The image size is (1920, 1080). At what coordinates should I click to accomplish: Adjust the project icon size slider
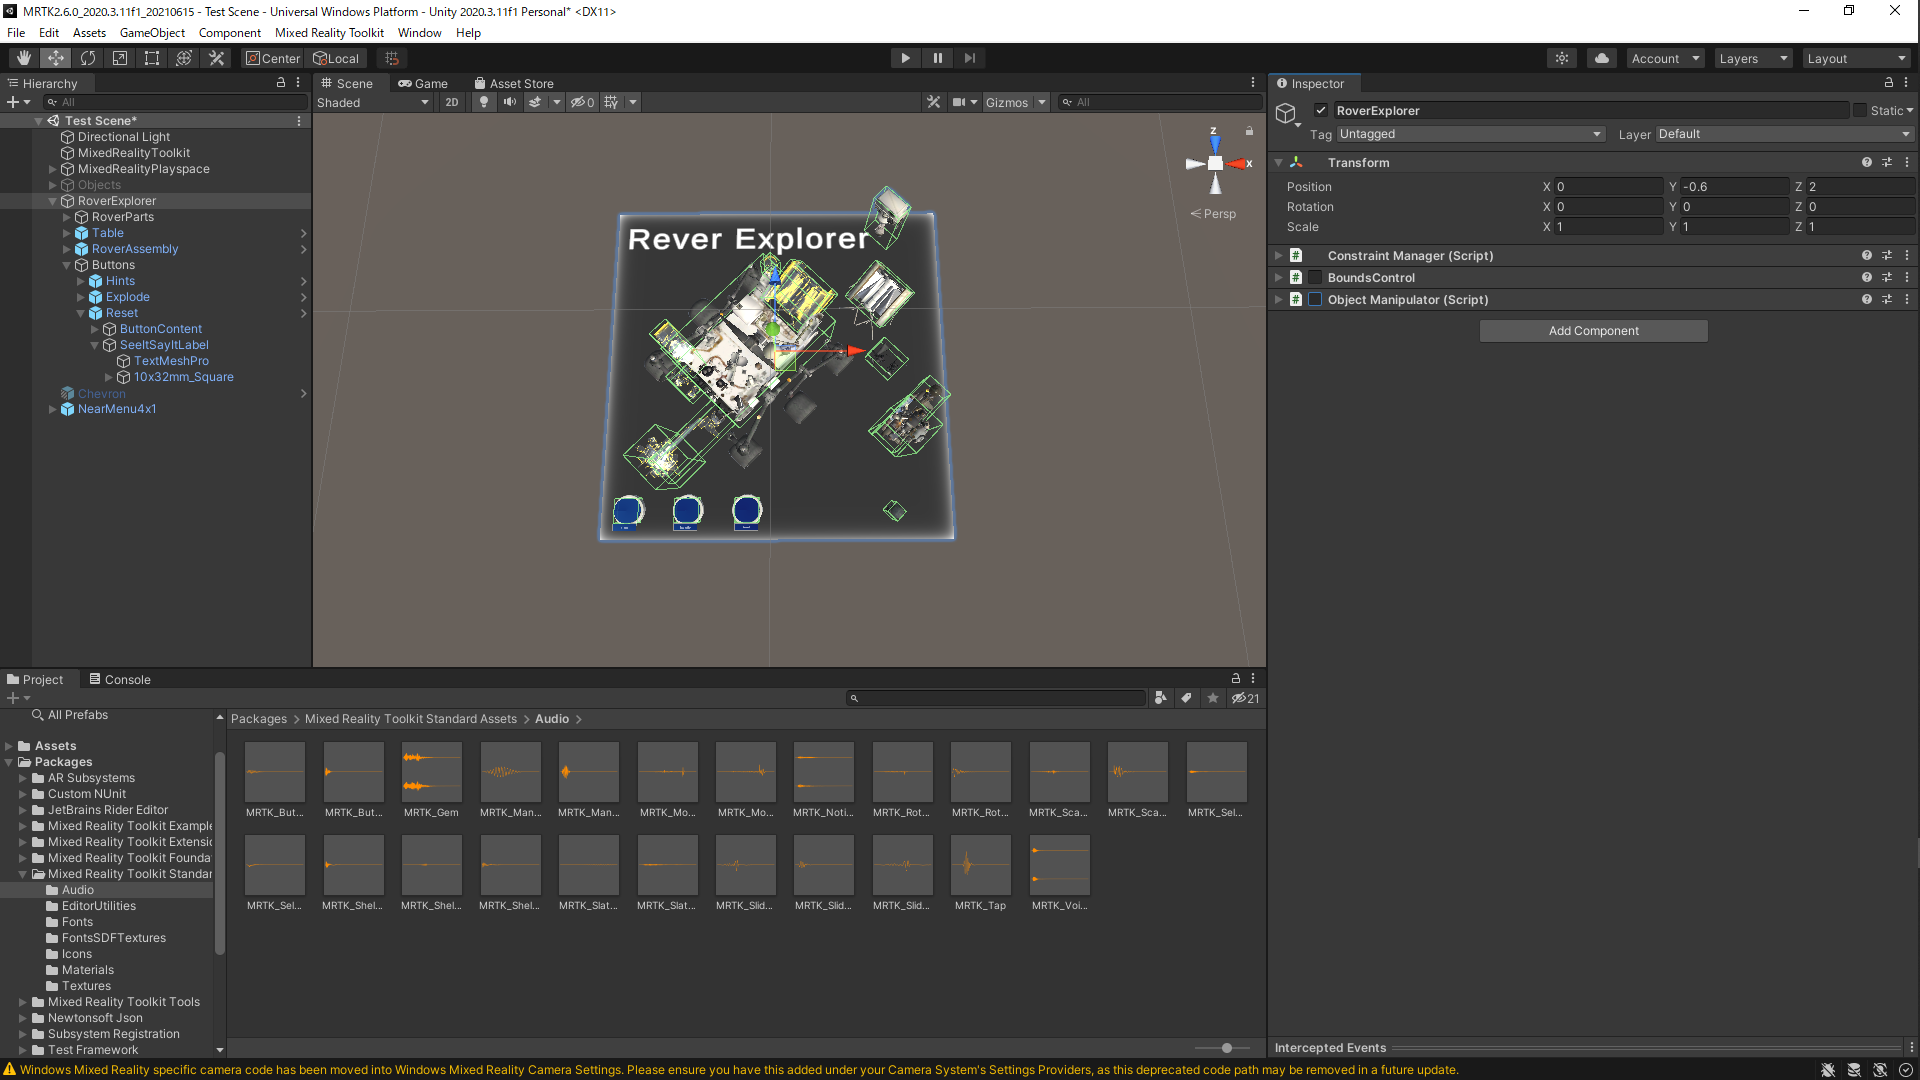click(x=1226, y=1048)
